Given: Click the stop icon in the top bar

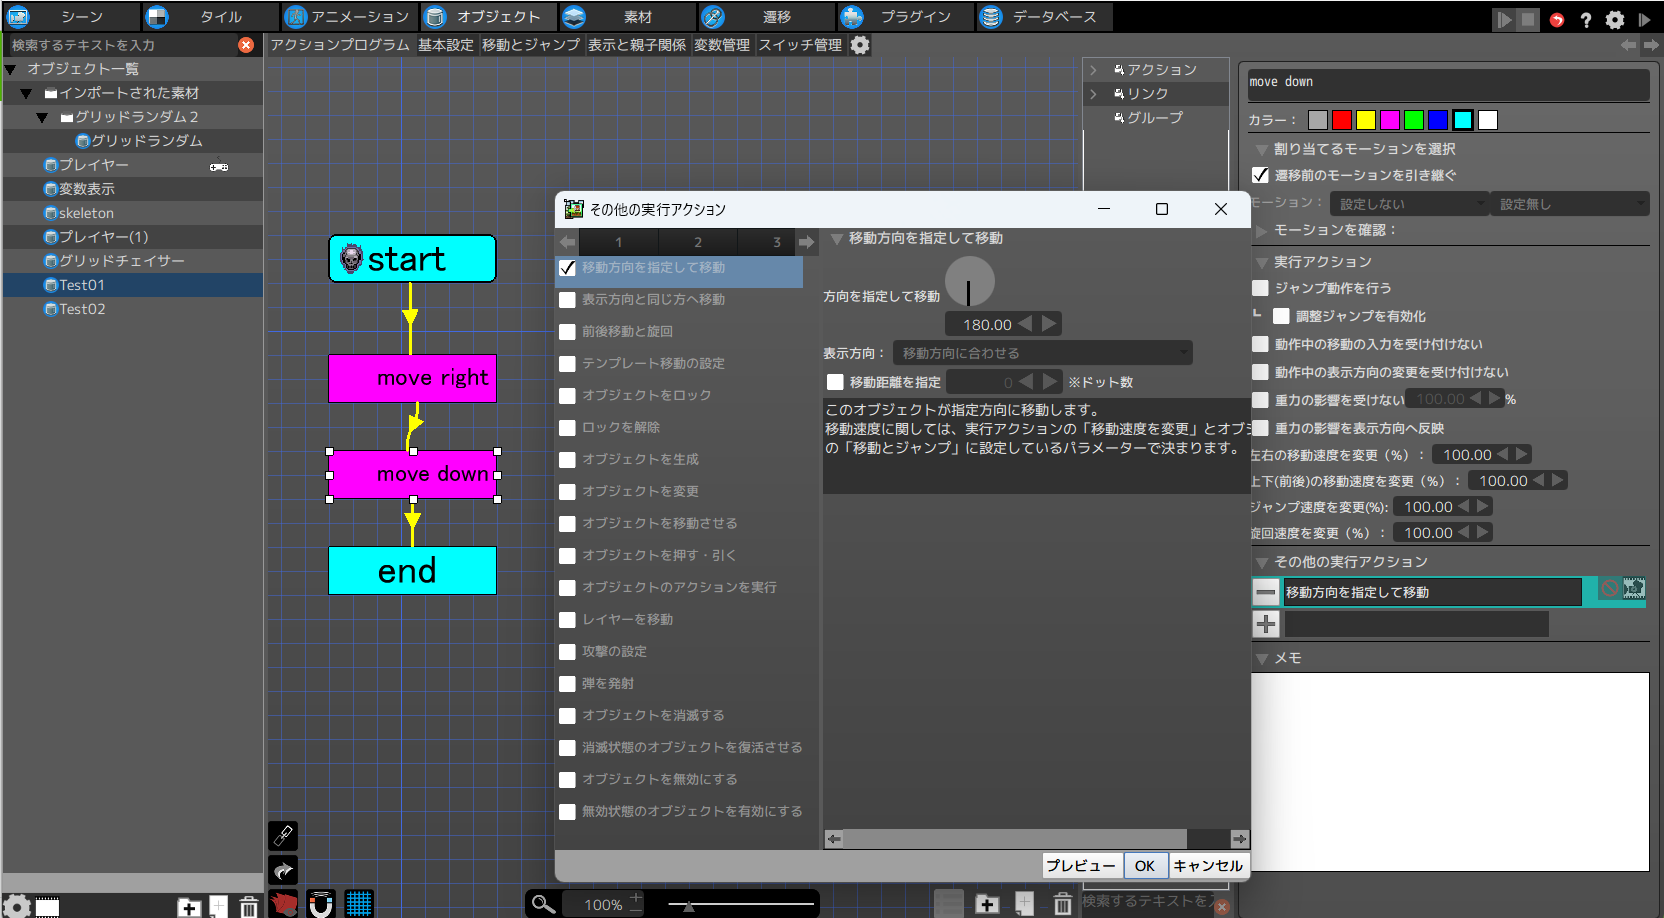Looking at the screenshot, I should point(1528,19).
